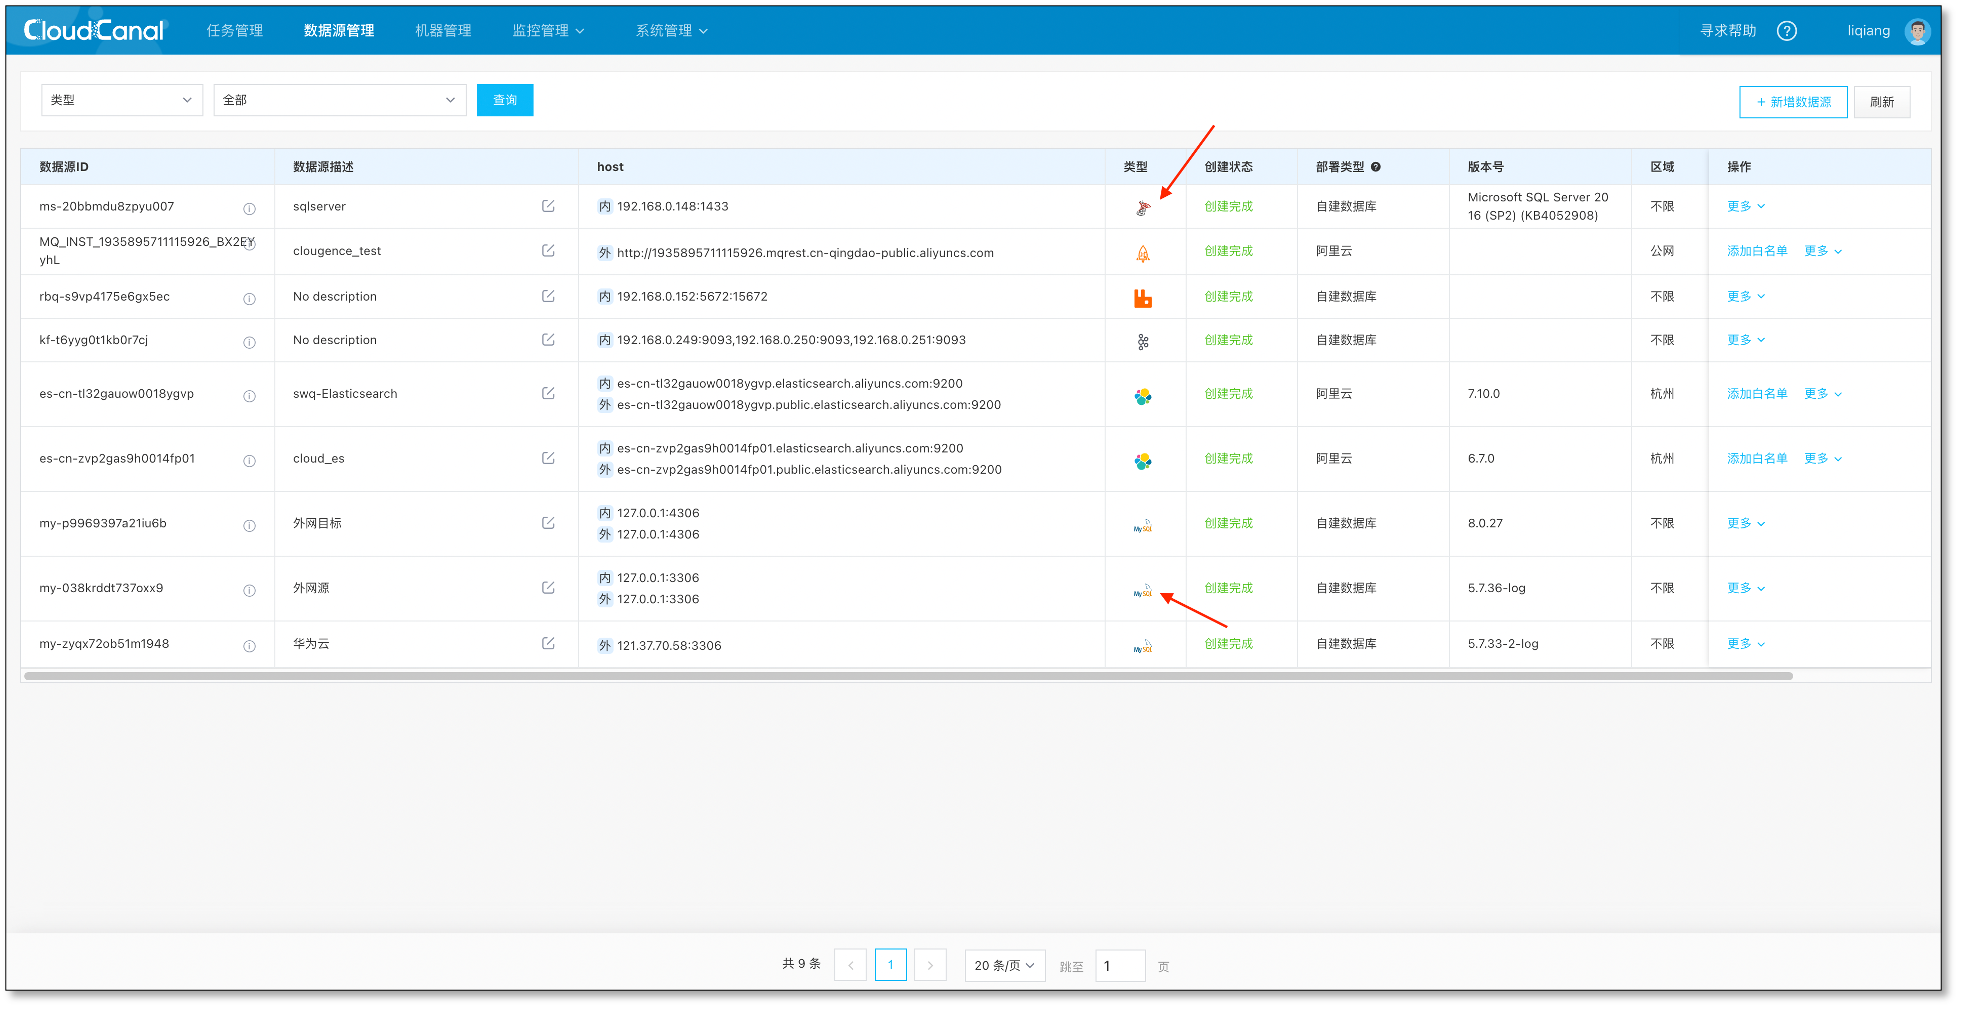Open the 监控管理 menu
The height and width of the screenshot is (1012, 1964).
548,31
